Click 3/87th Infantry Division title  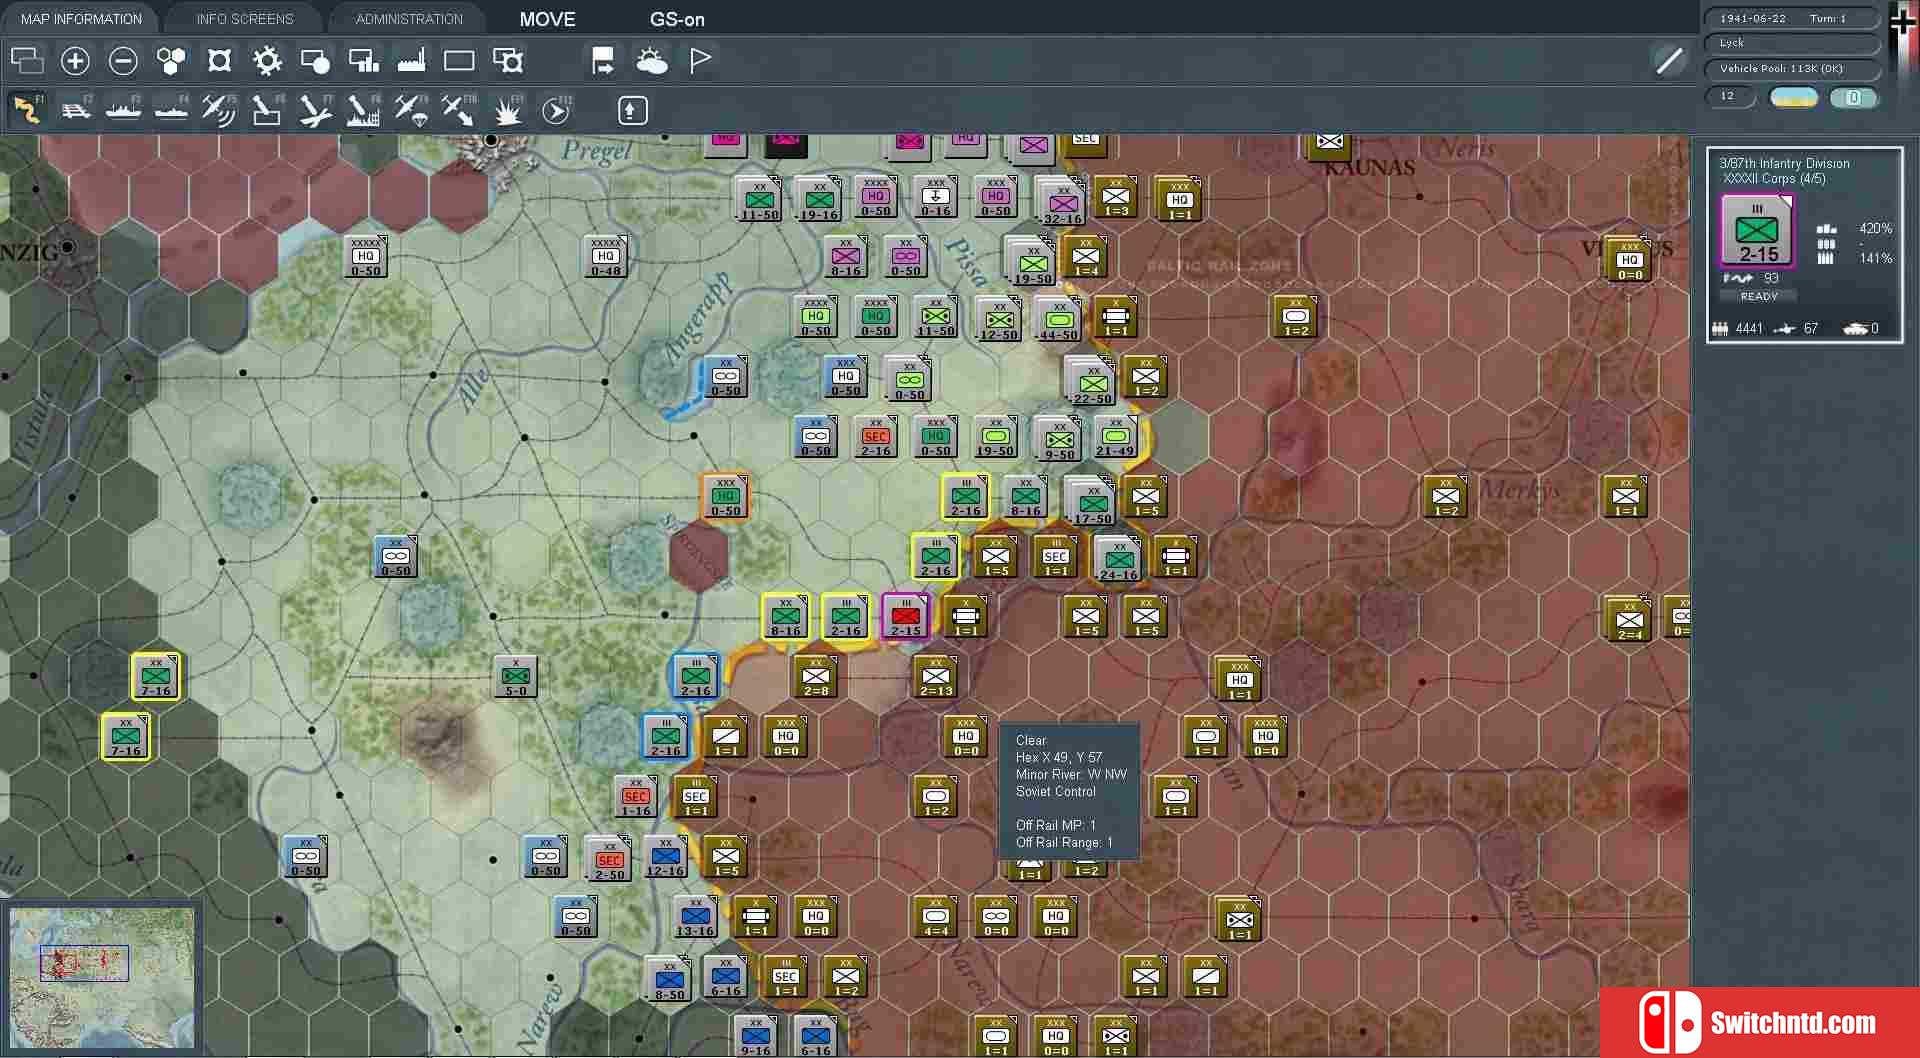tap(1784, 163)
